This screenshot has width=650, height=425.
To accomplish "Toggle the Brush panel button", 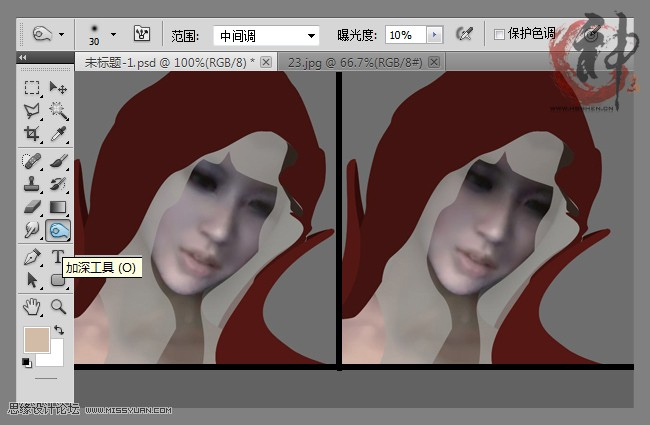I will pos(142,34).
